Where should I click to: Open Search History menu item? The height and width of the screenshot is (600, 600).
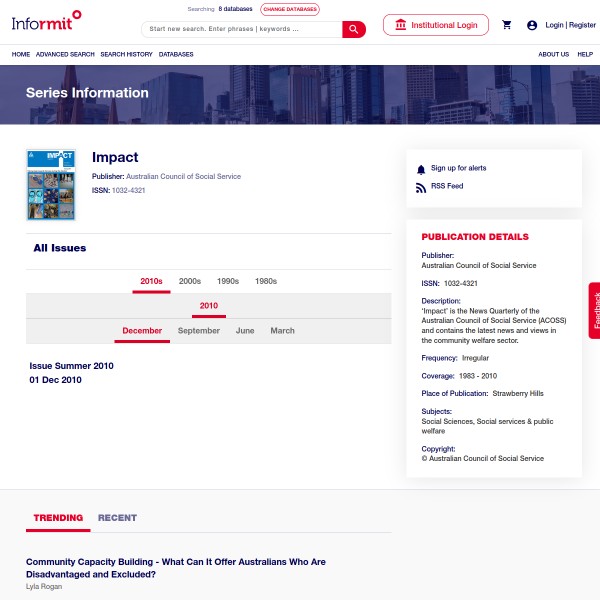[x=126, y=54]
